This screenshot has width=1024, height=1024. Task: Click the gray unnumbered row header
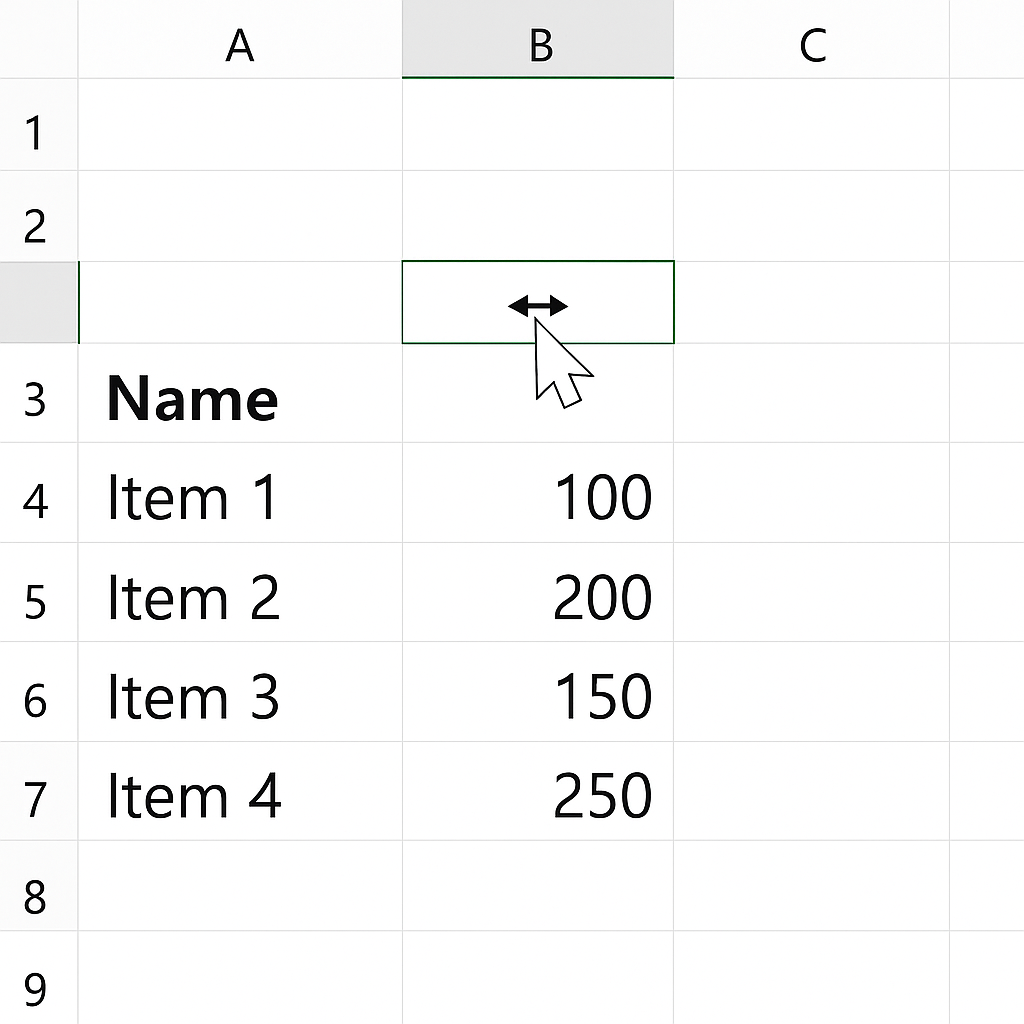pos(39,302)
